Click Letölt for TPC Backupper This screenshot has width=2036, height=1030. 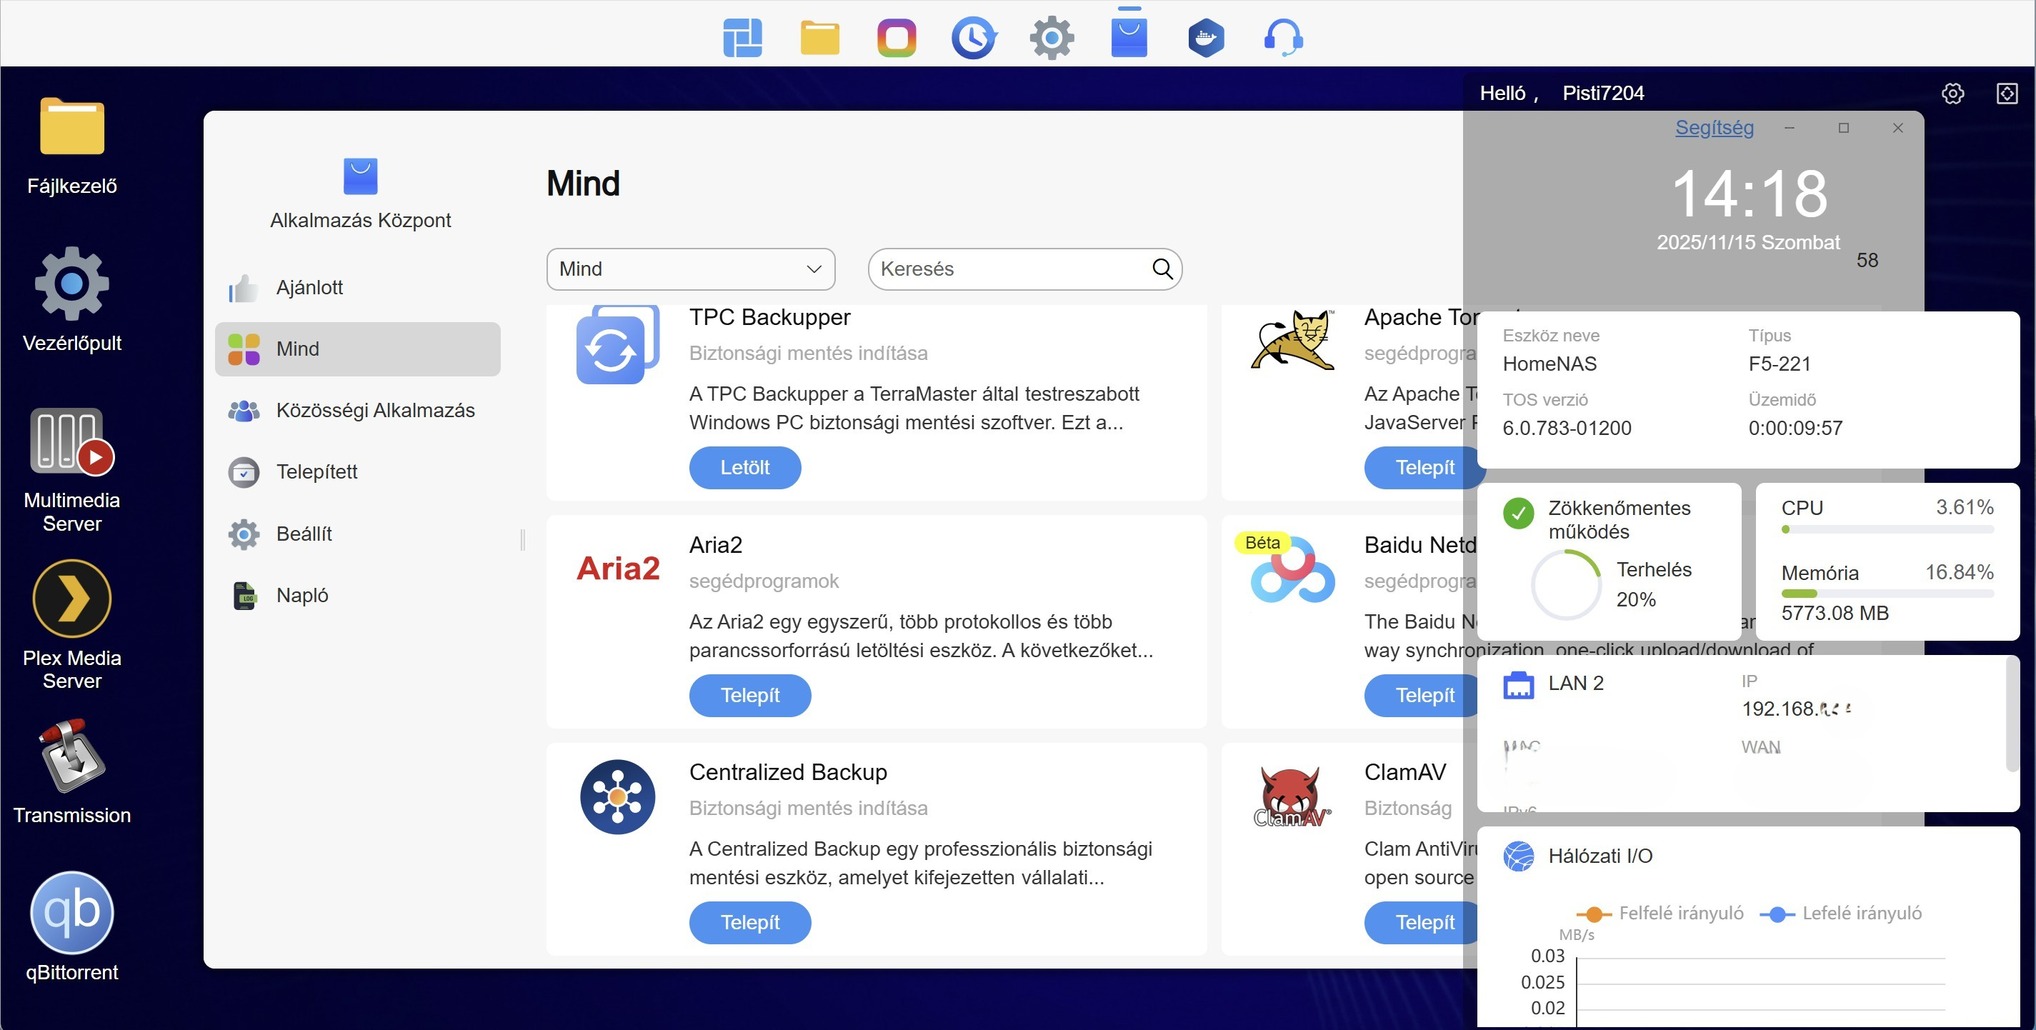745,467
